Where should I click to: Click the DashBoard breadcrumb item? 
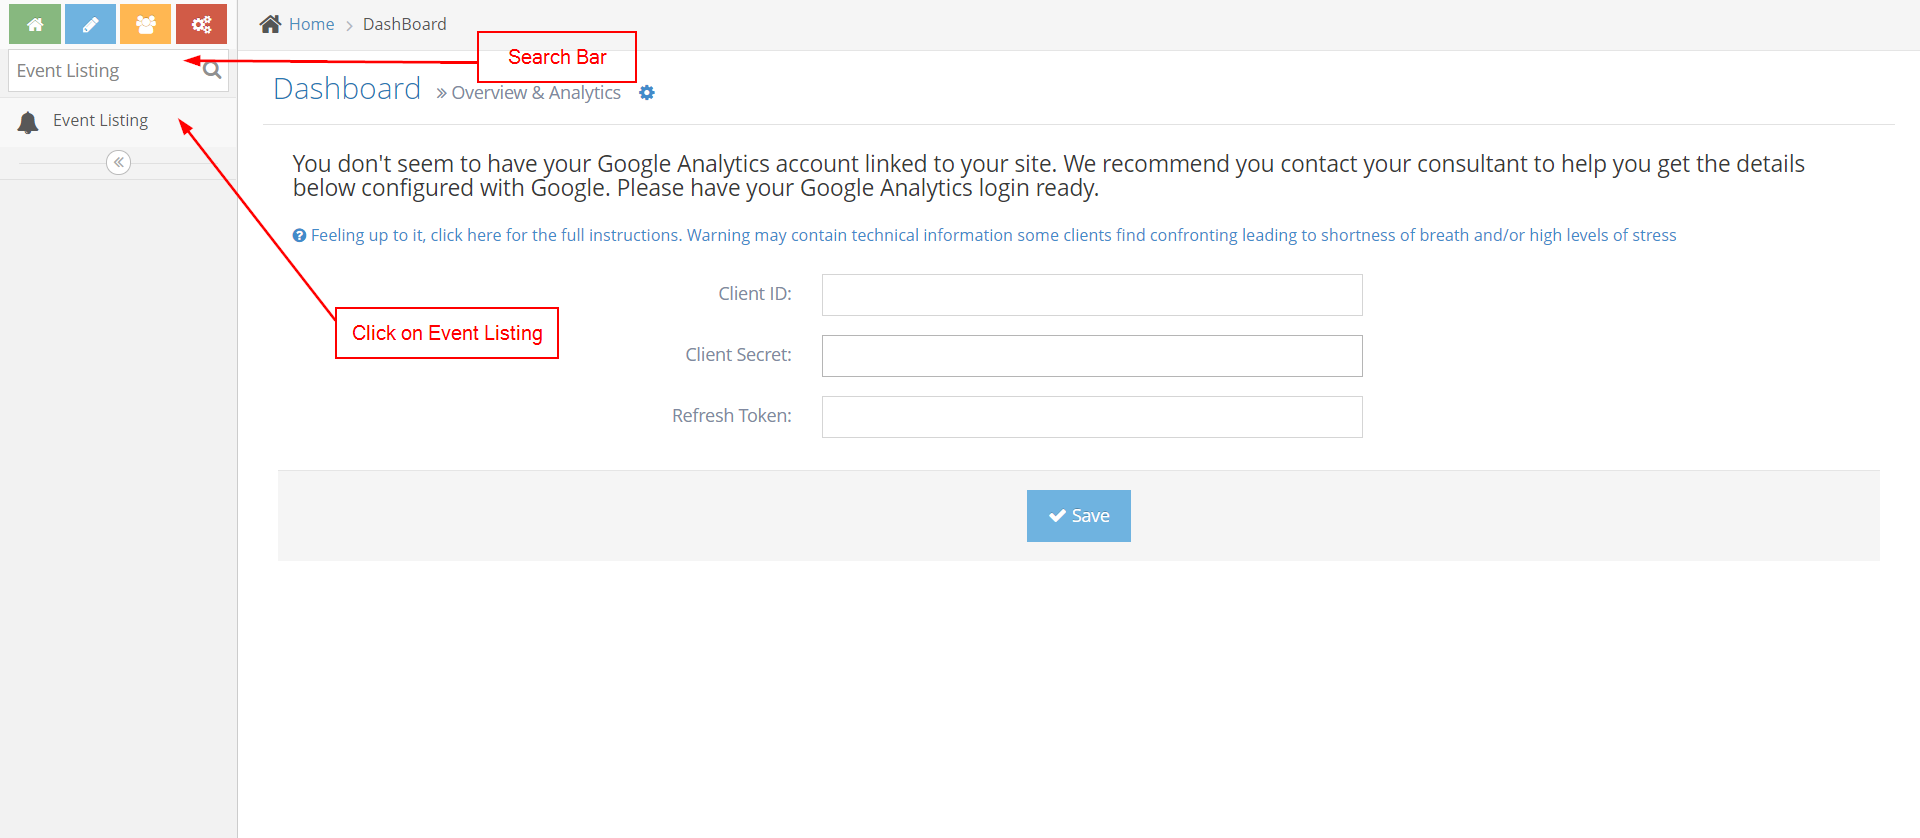[x=404, y=24]
